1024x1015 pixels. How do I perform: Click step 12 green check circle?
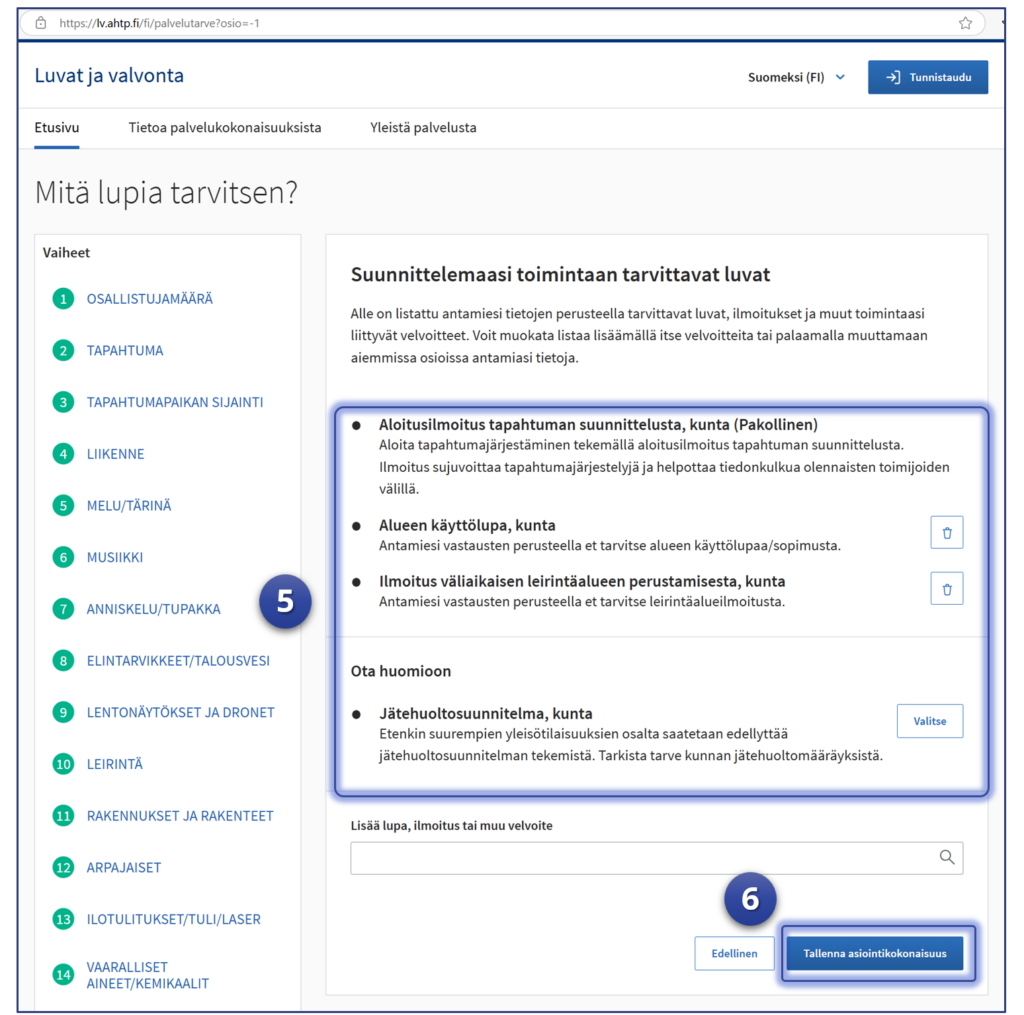click(x=64, y=868)
